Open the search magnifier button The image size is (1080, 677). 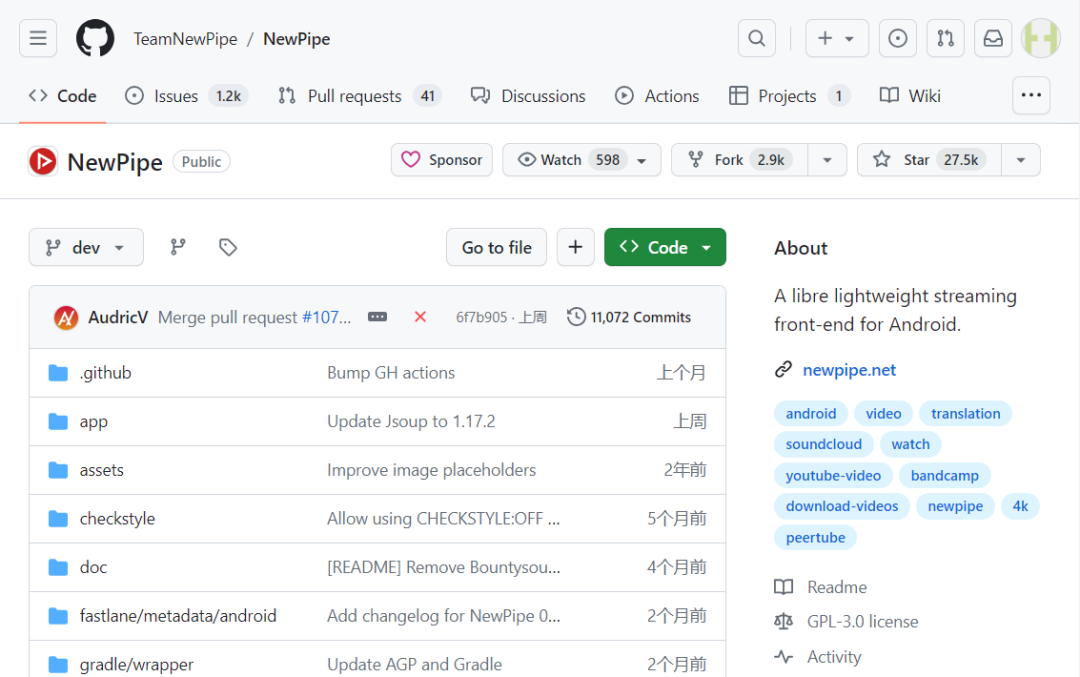point(756,39)
